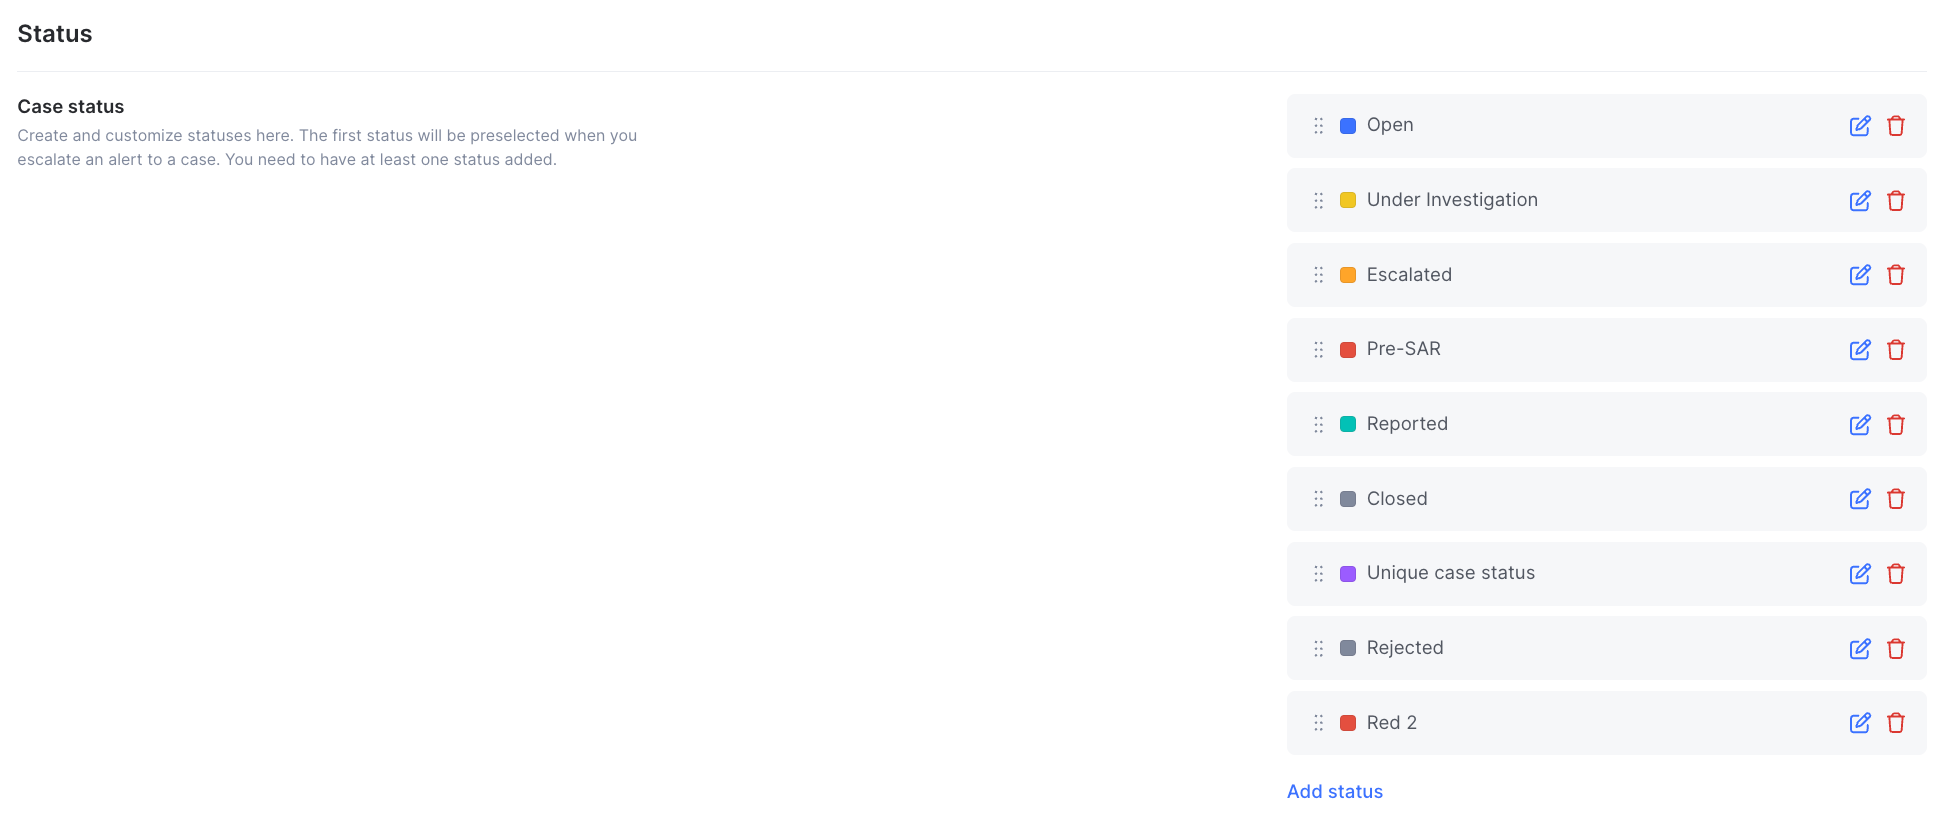Click the blue swatch next to Open
This screenshot has height=822, width=1952.
1348,126
